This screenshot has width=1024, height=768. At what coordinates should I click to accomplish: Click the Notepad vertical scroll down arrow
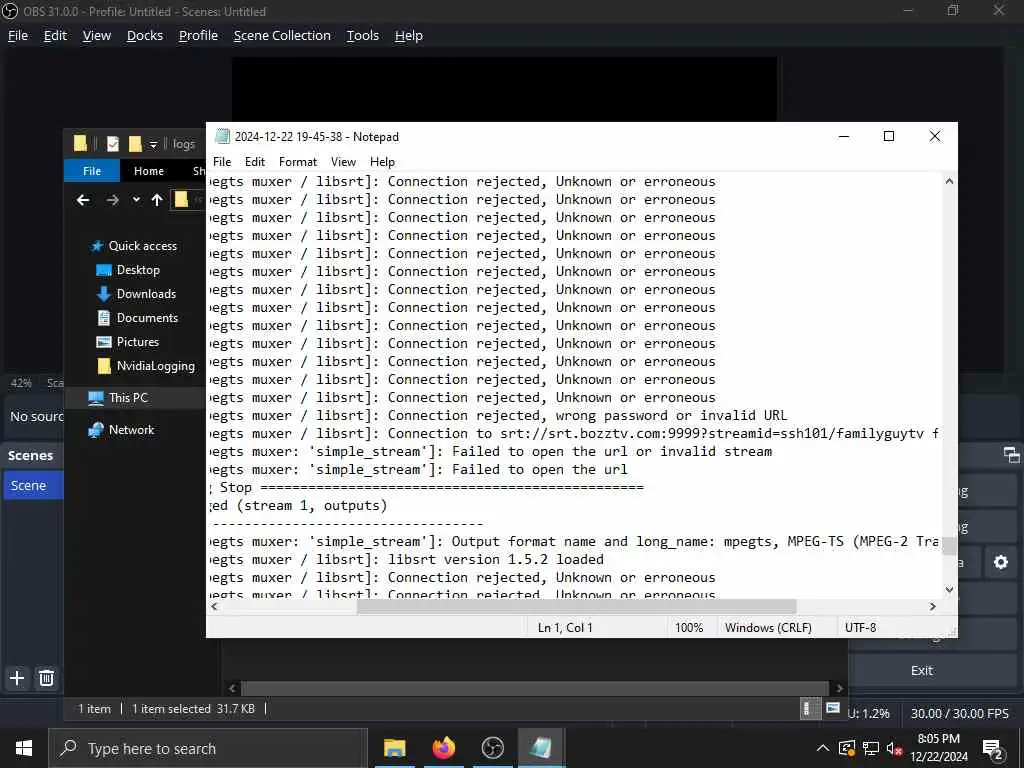[950, 589]
